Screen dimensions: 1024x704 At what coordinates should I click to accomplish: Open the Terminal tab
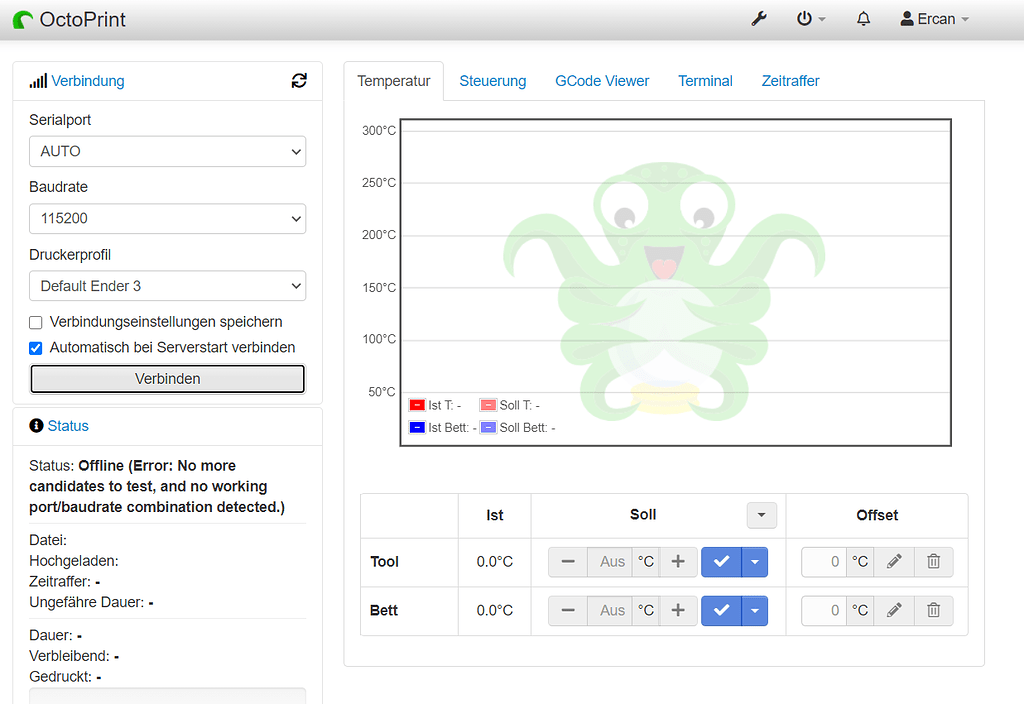point(705,81)
